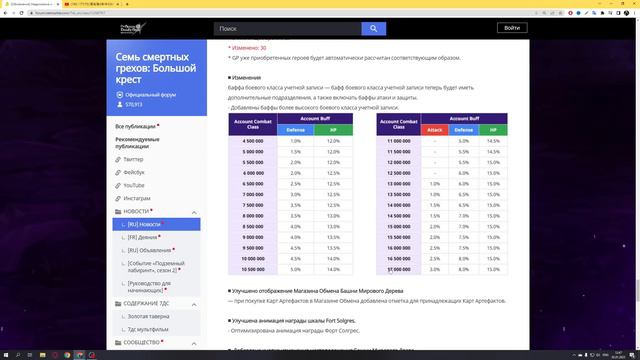This screenshot has width=640, height=360.
Task: Click the Войти login button
Action: coord(512,28)
